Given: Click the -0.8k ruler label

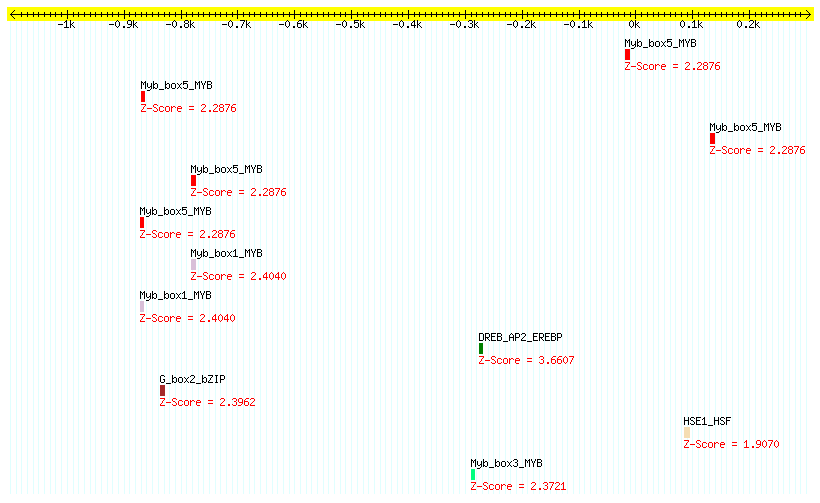Looking at the screenshot, I should [180, 25].
